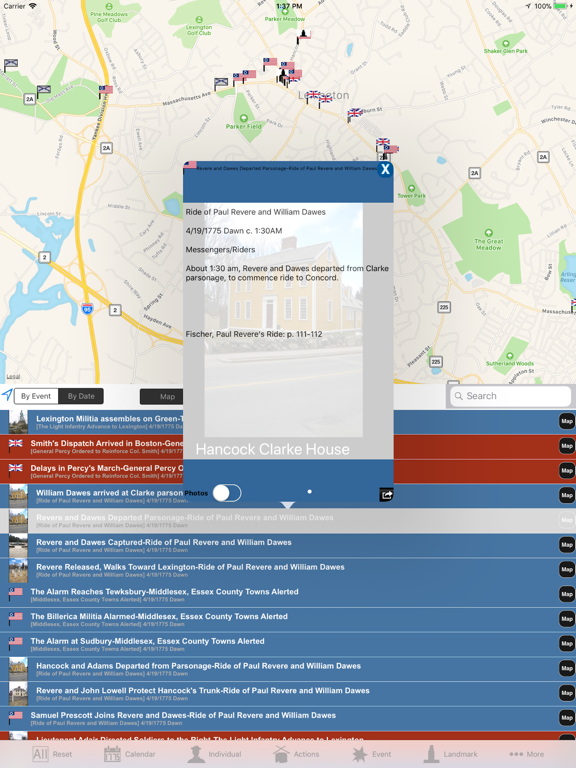Select highlighted Revere and Dawes Departed Parsonage row

point(288,521)
